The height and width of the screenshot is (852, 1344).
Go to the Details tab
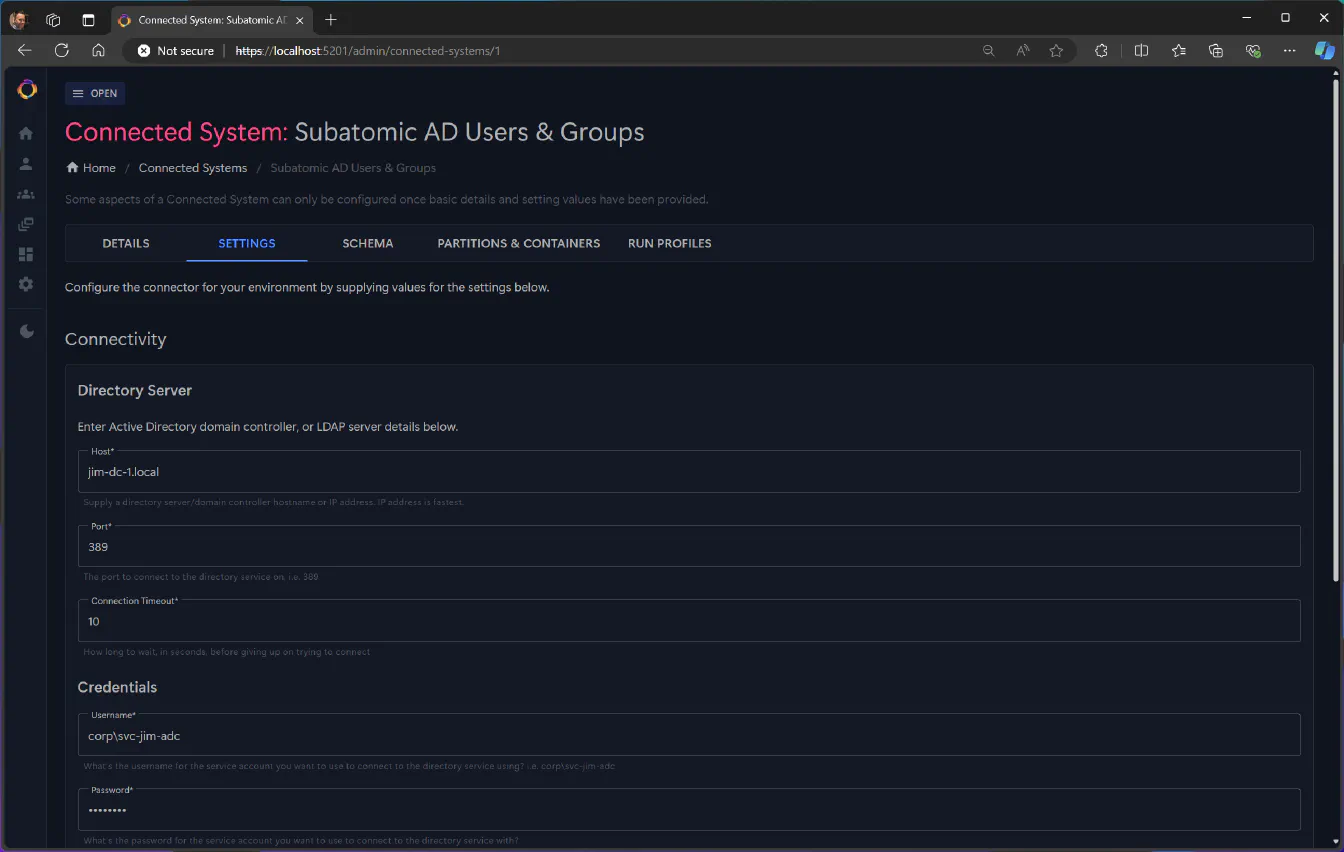click(x=126, y=243)
